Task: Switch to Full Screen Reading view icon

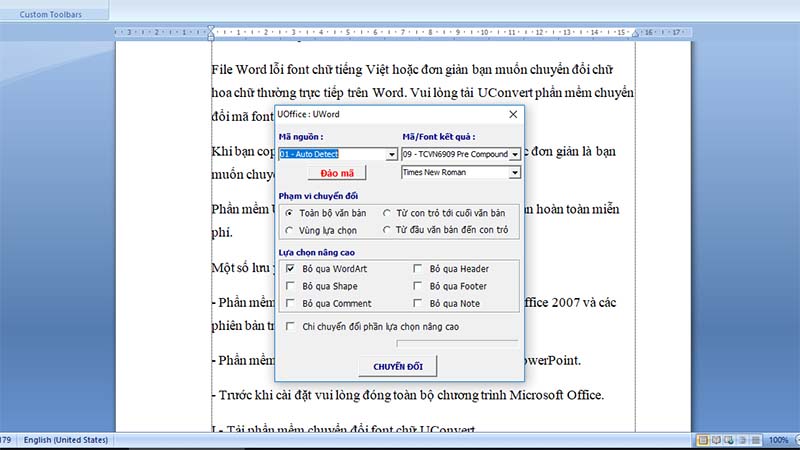Action: point(716,440)
